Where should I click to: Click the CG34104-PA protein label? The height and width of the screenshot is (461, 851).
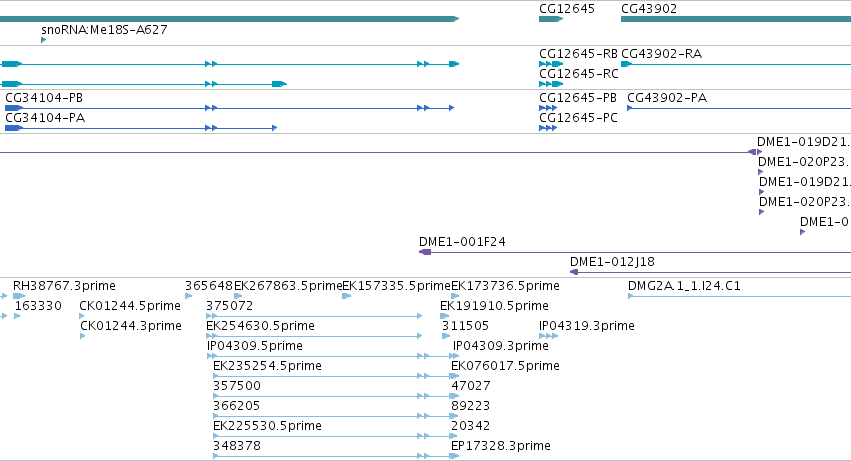point(45,118)
